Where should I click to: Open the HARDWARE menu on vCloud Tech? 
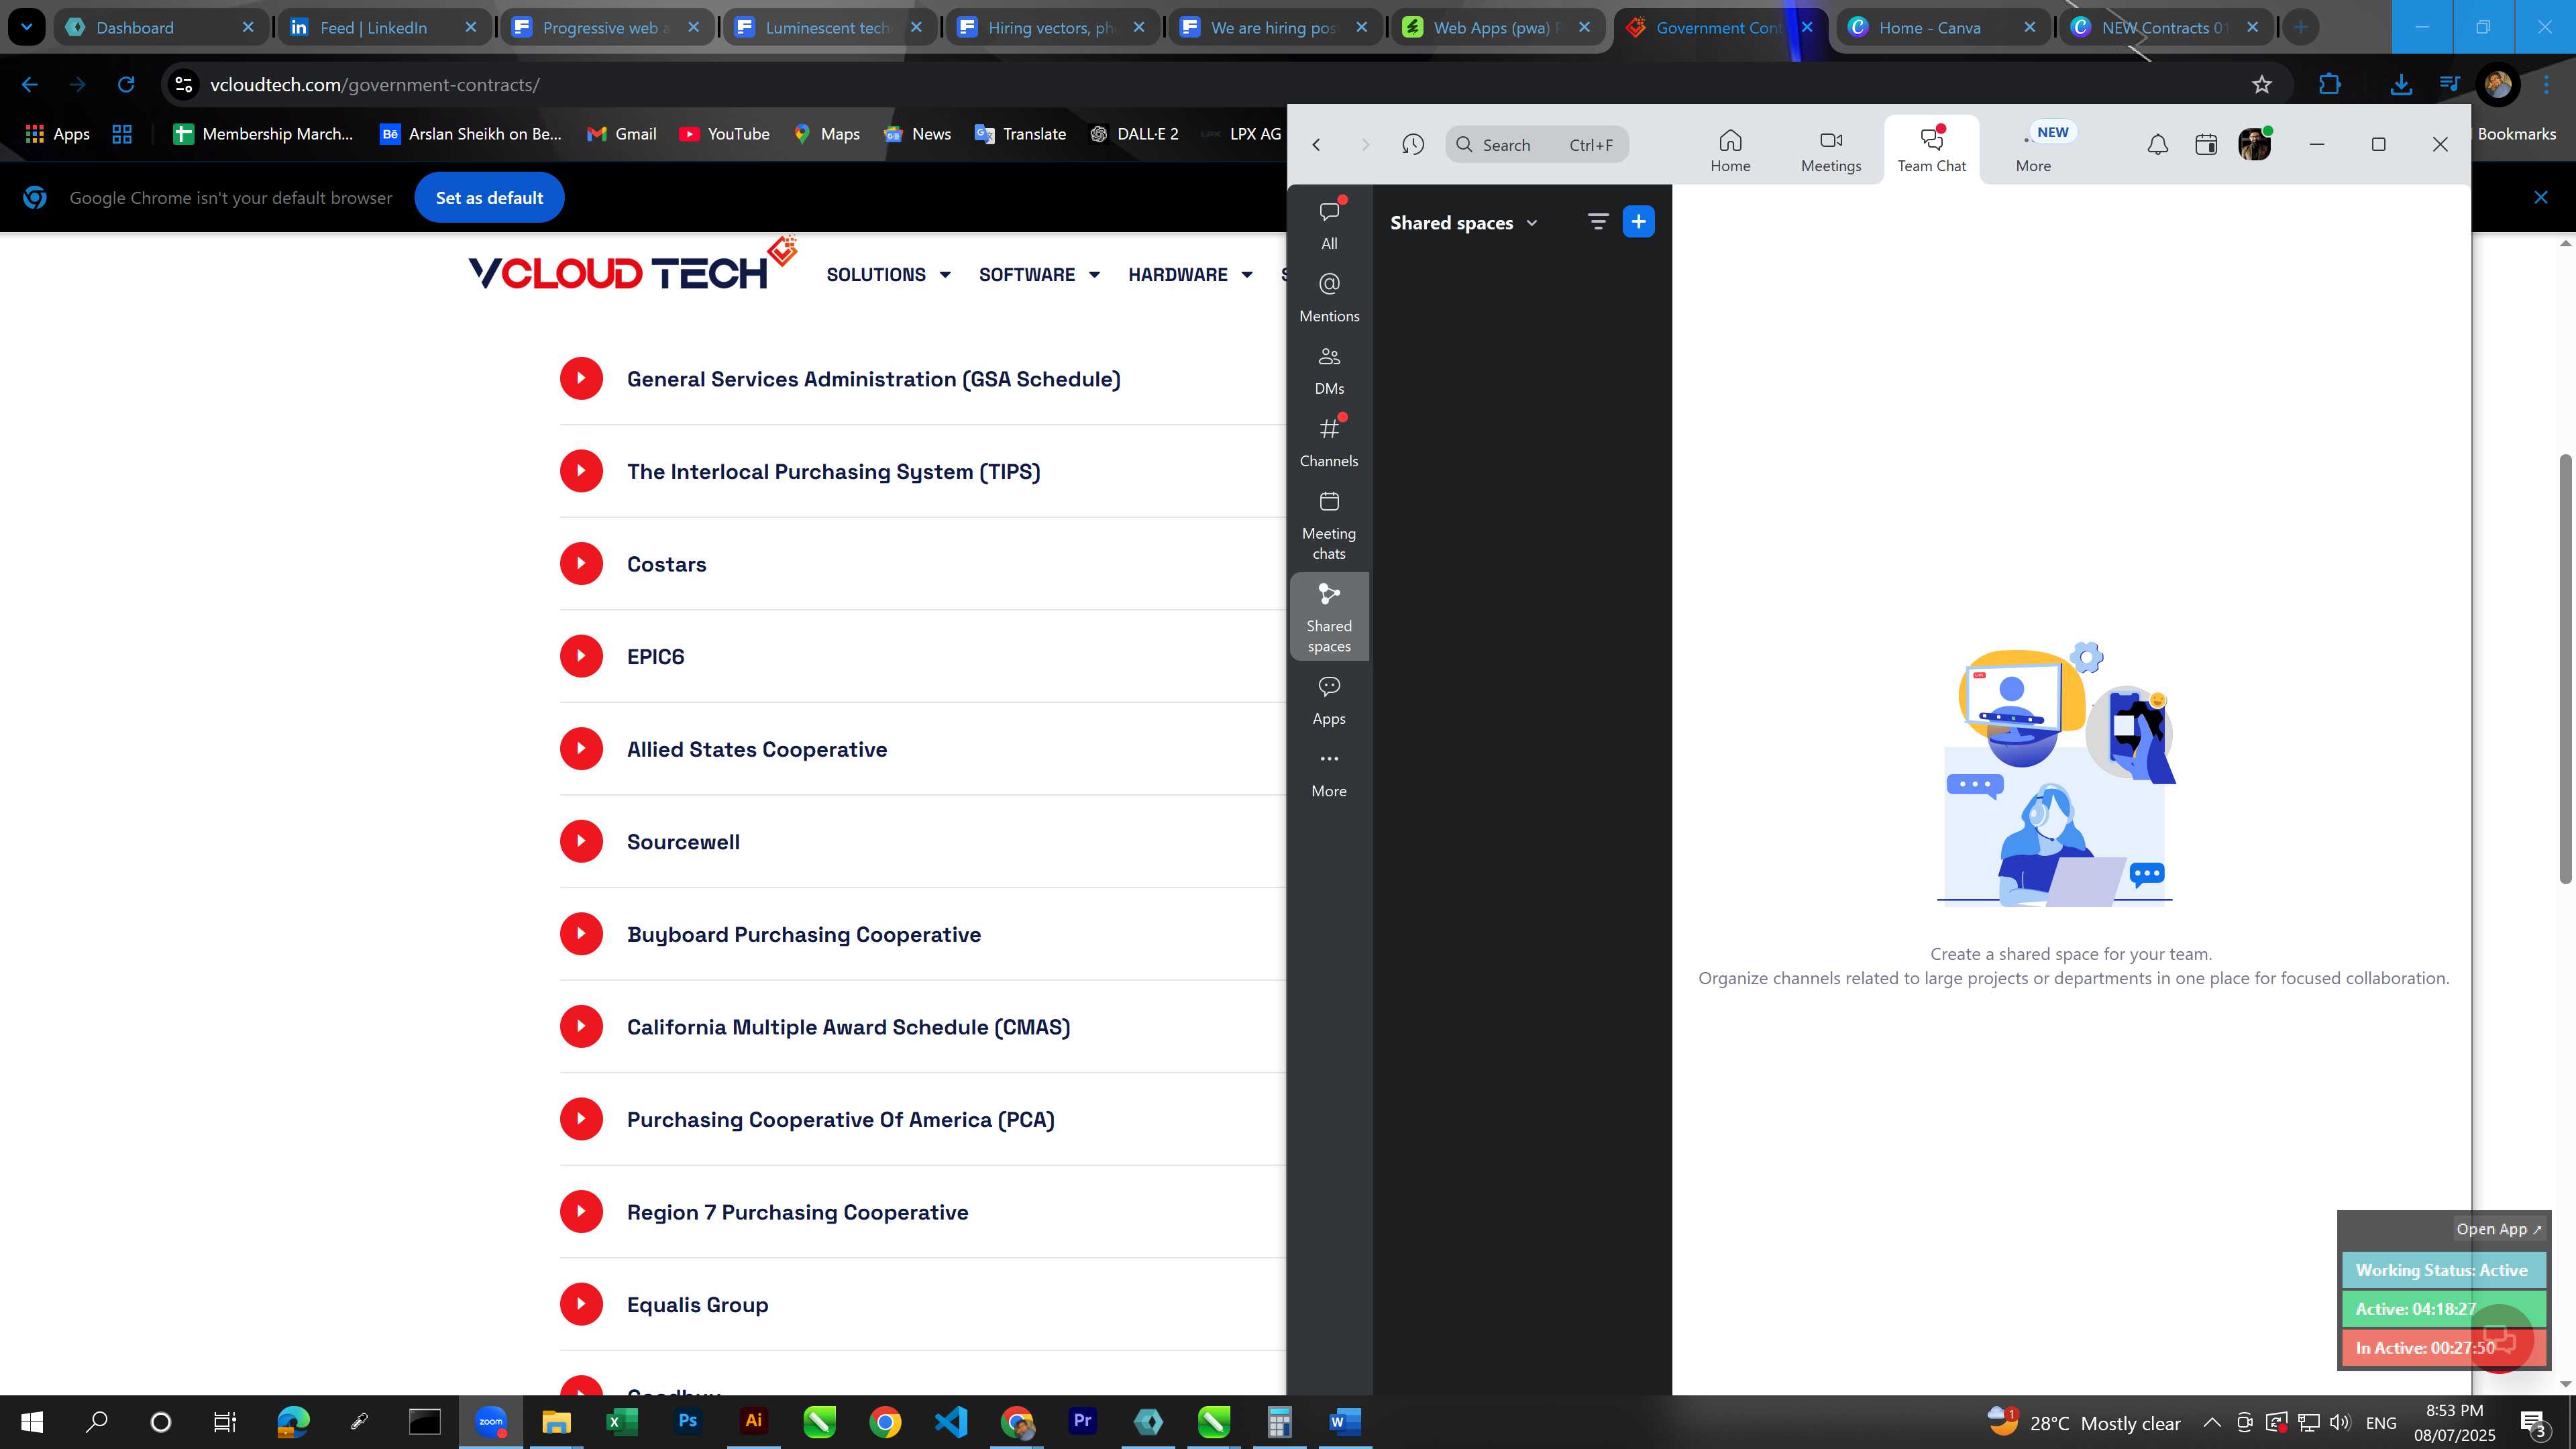(x=1190, y=275)
